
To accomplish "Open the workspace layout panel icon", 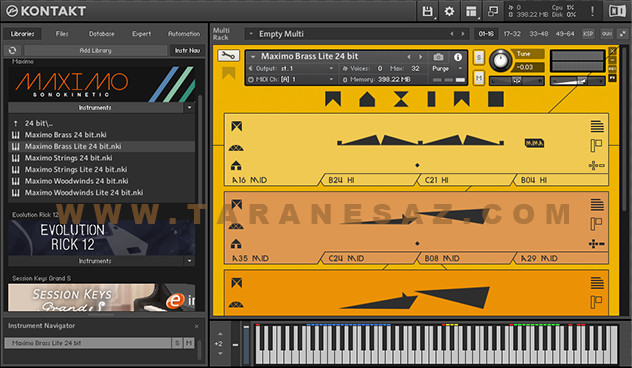I will tap(471, 11).
